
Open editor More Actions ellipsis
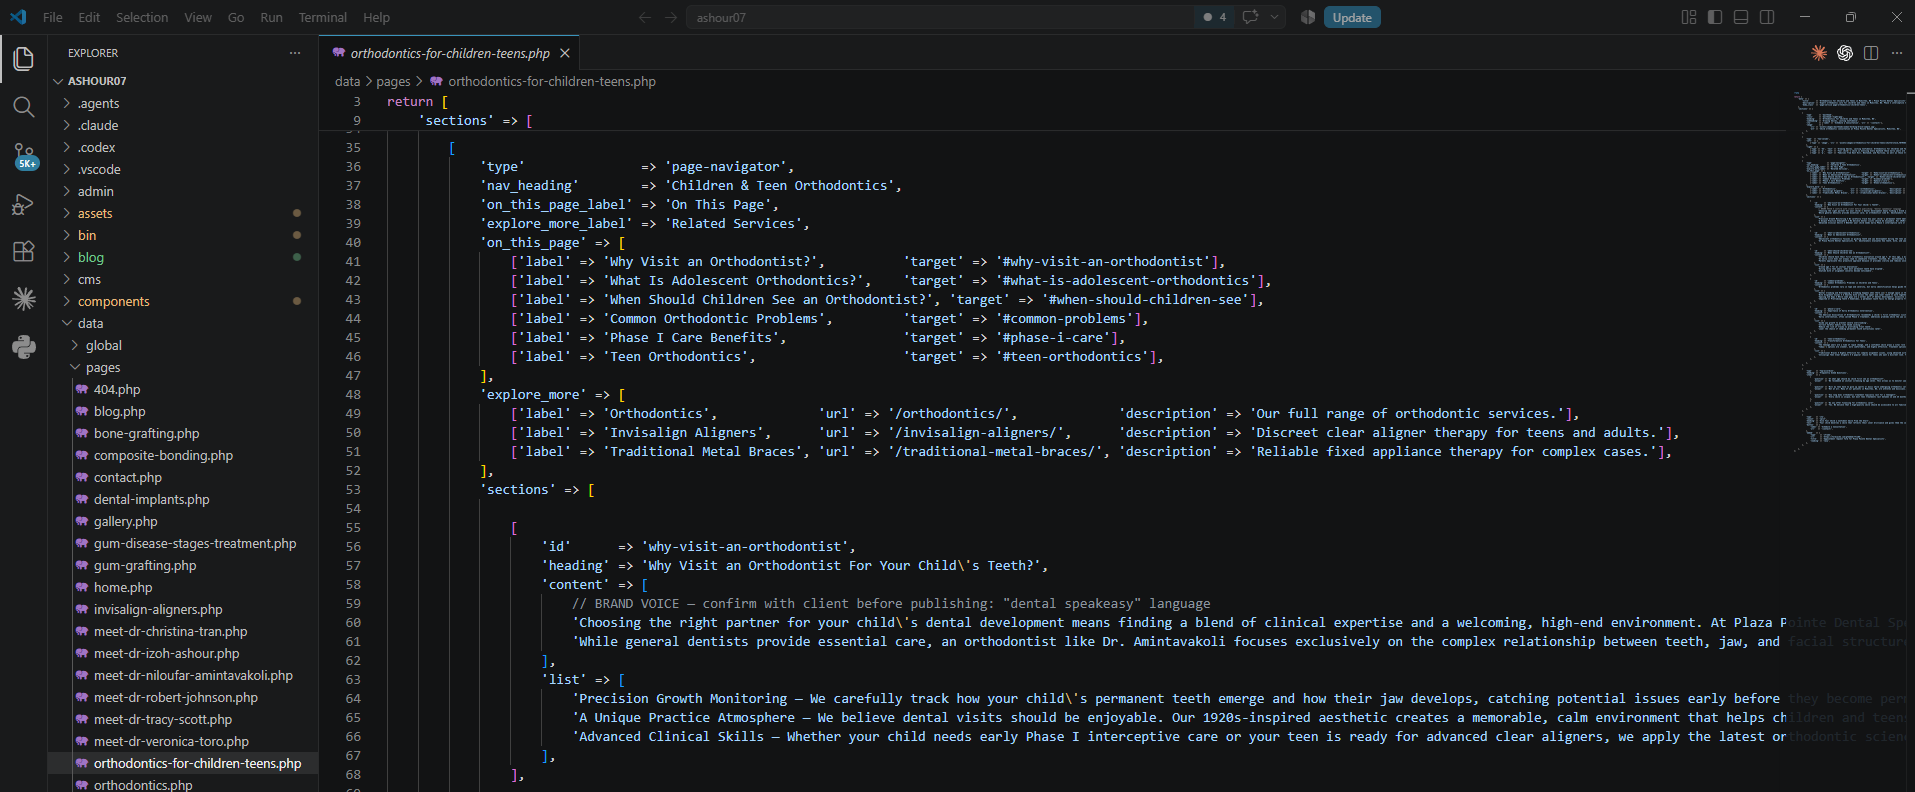[x=1897, y=53]
